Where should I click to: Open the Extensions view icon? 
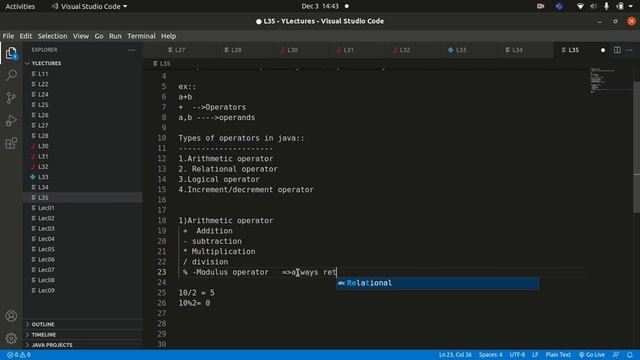click(11, 143)
